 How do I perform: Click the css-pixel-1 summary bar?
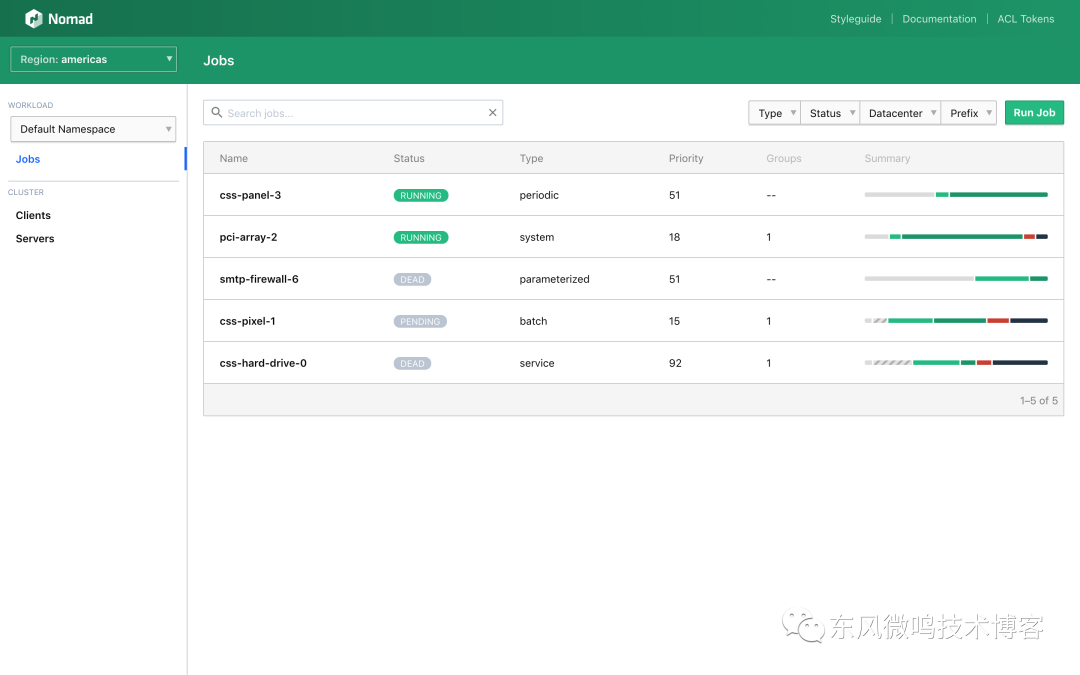coord(956,321)
